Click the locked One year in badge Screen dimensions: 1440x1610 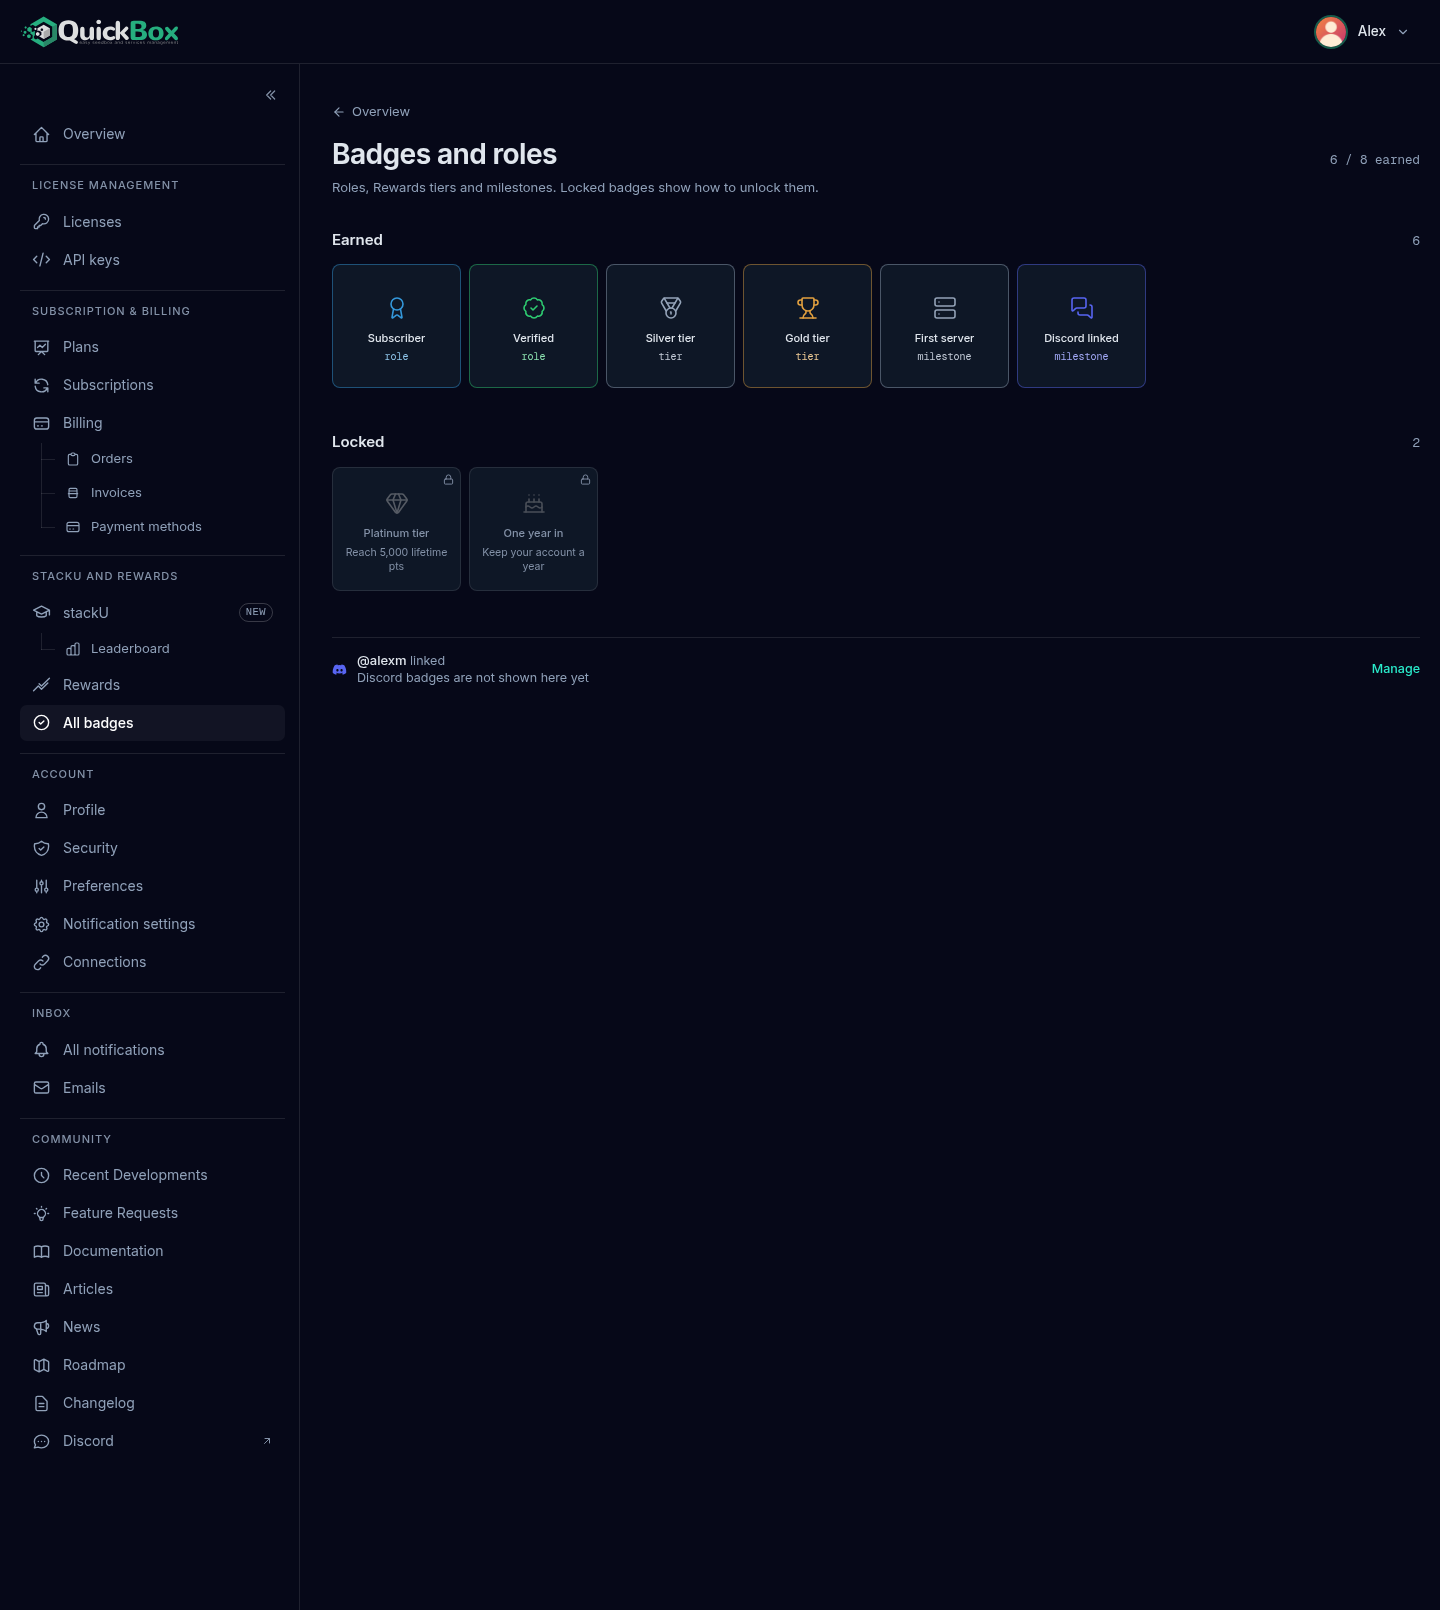(x=533, y=529)
